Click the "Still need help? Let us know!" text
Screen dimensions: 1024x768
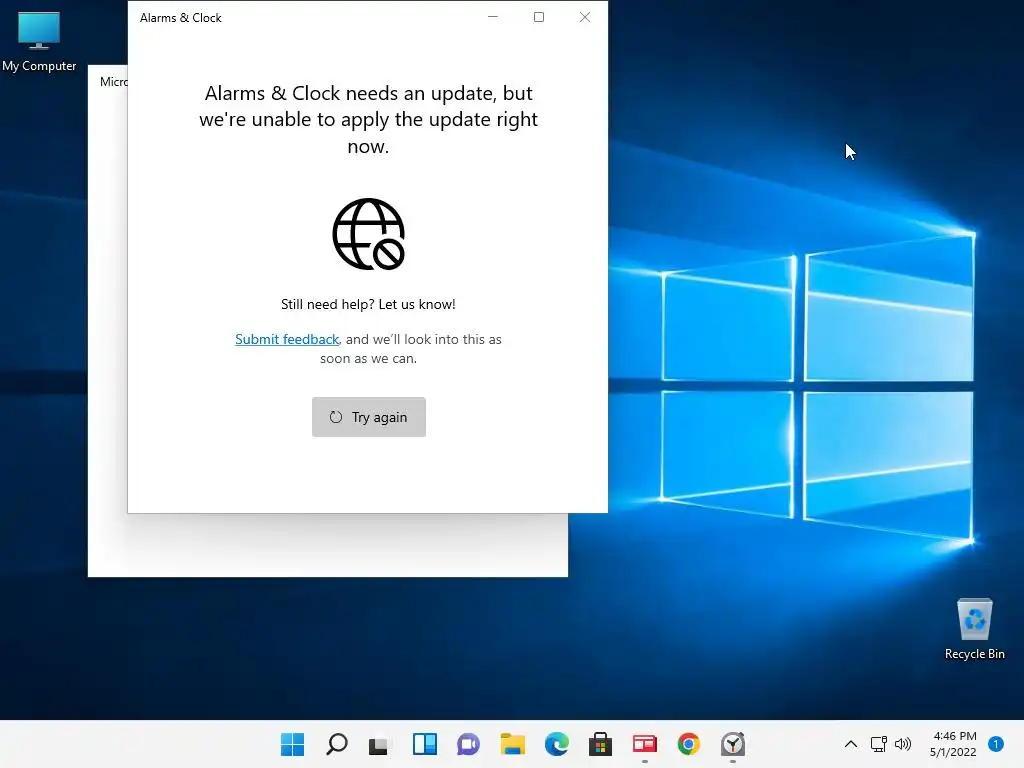368,304
